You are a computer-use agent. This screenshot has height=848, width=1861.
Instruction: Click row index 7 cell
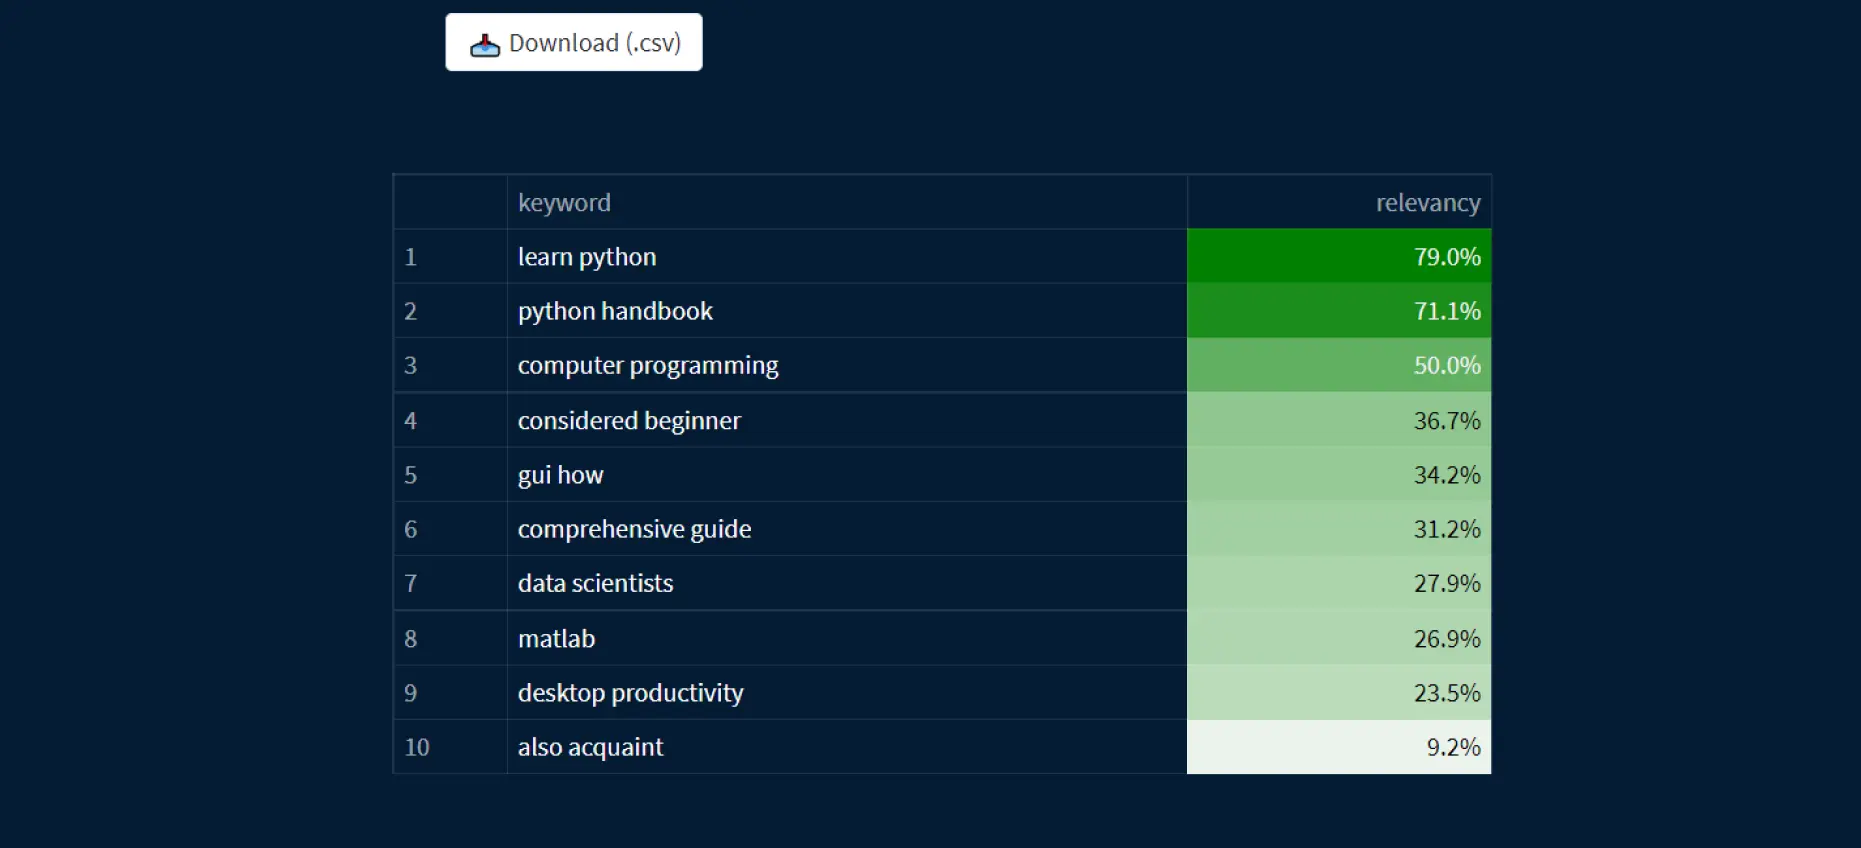[450, 583]
